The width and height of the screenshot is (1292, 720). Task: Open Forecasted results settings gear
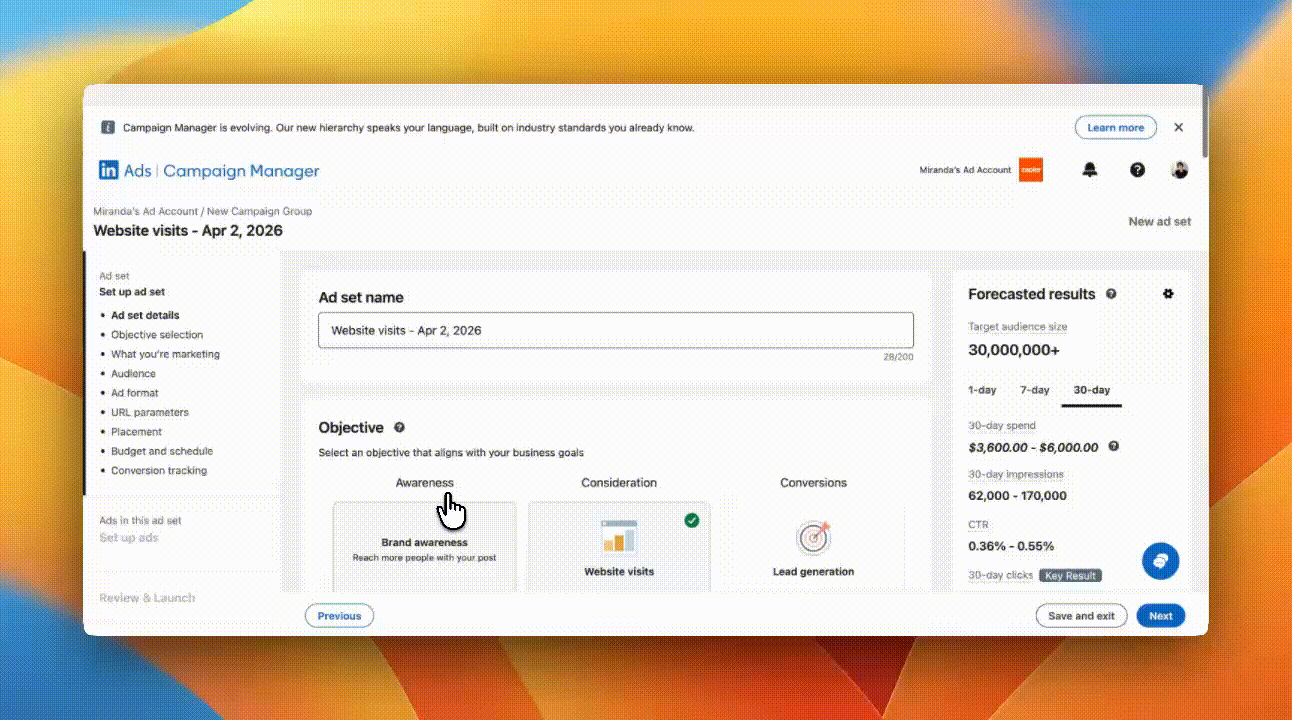point(1168,294)
